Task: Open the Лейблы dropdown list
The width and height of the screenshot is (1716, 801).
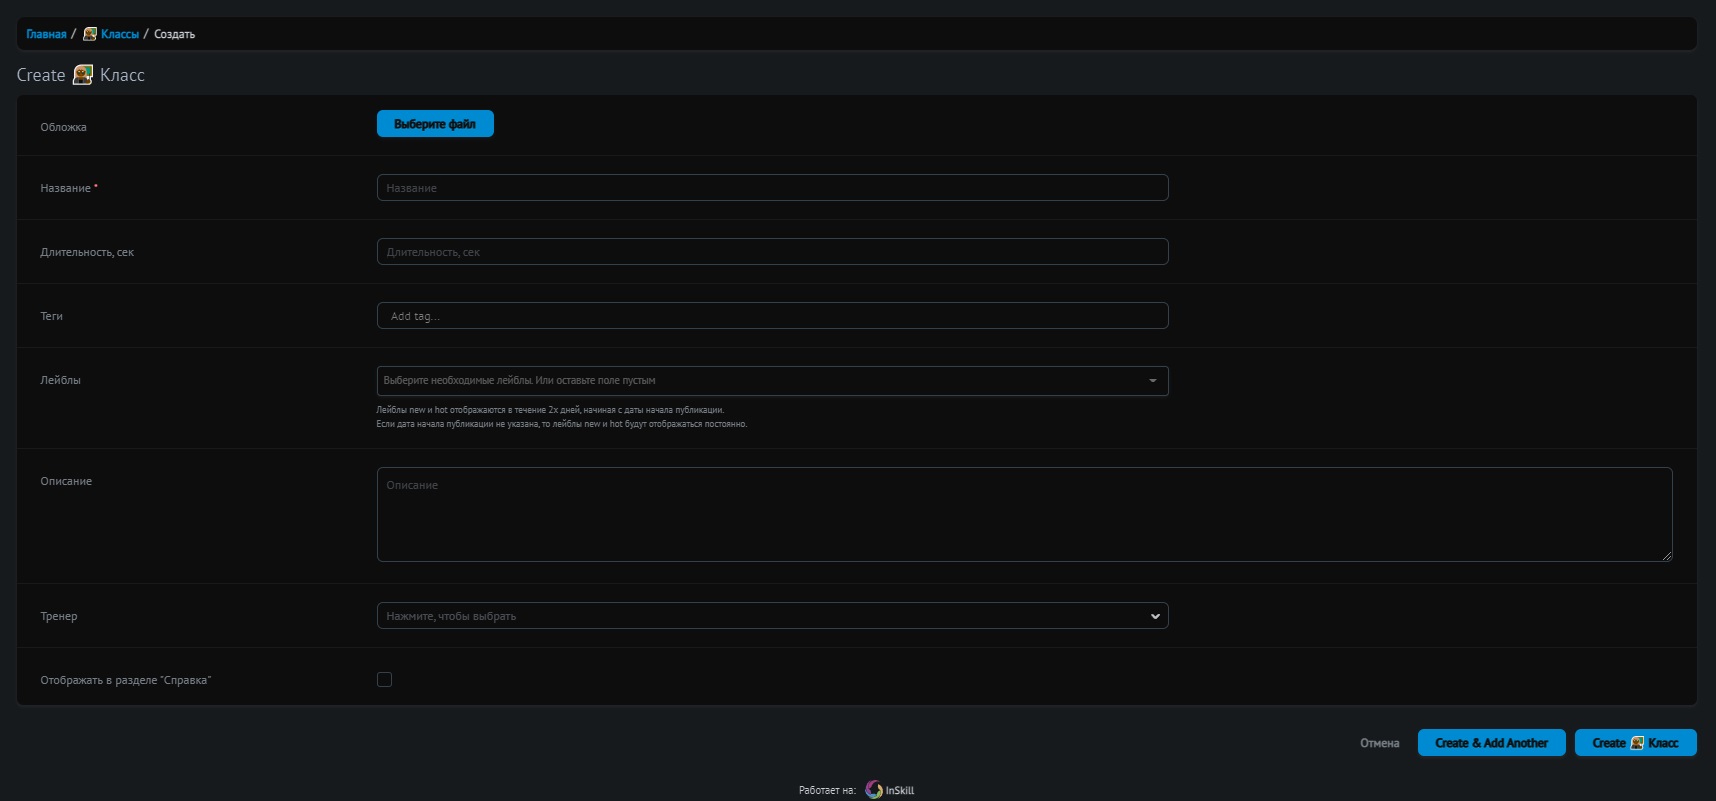Action: (1152, 381)
